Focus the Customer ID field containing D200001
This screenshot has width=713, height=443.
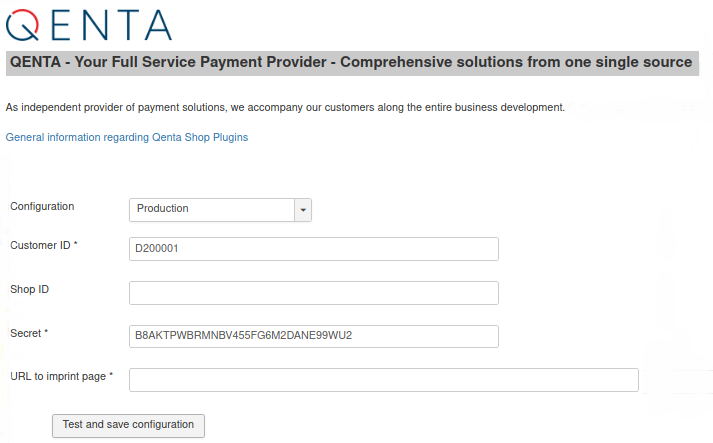pos(314,249)
